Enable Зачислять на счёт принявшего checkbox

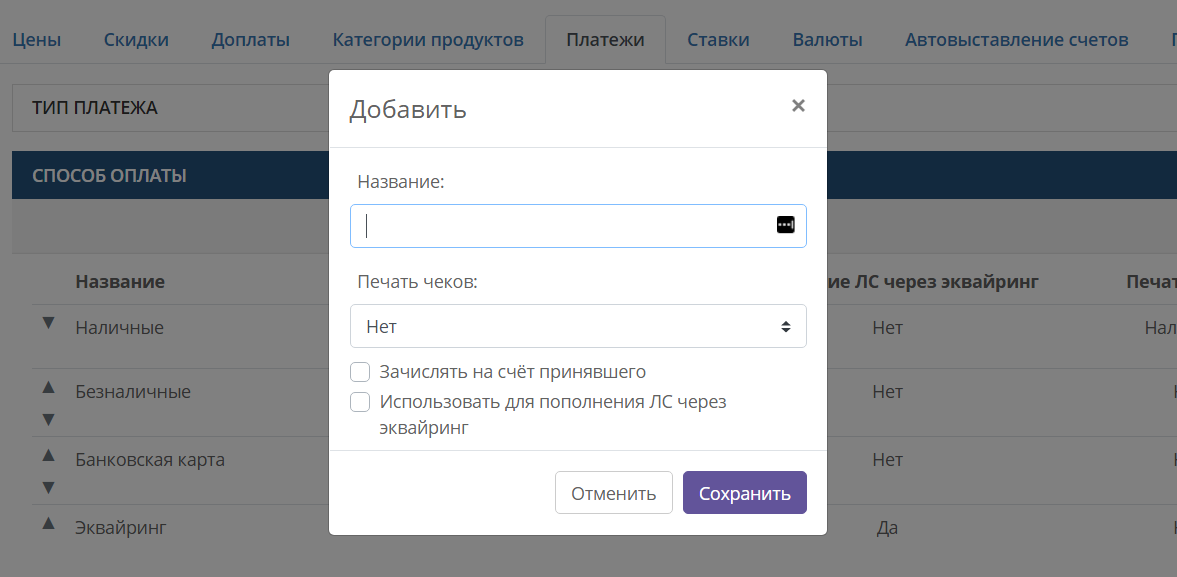[360, 371]
